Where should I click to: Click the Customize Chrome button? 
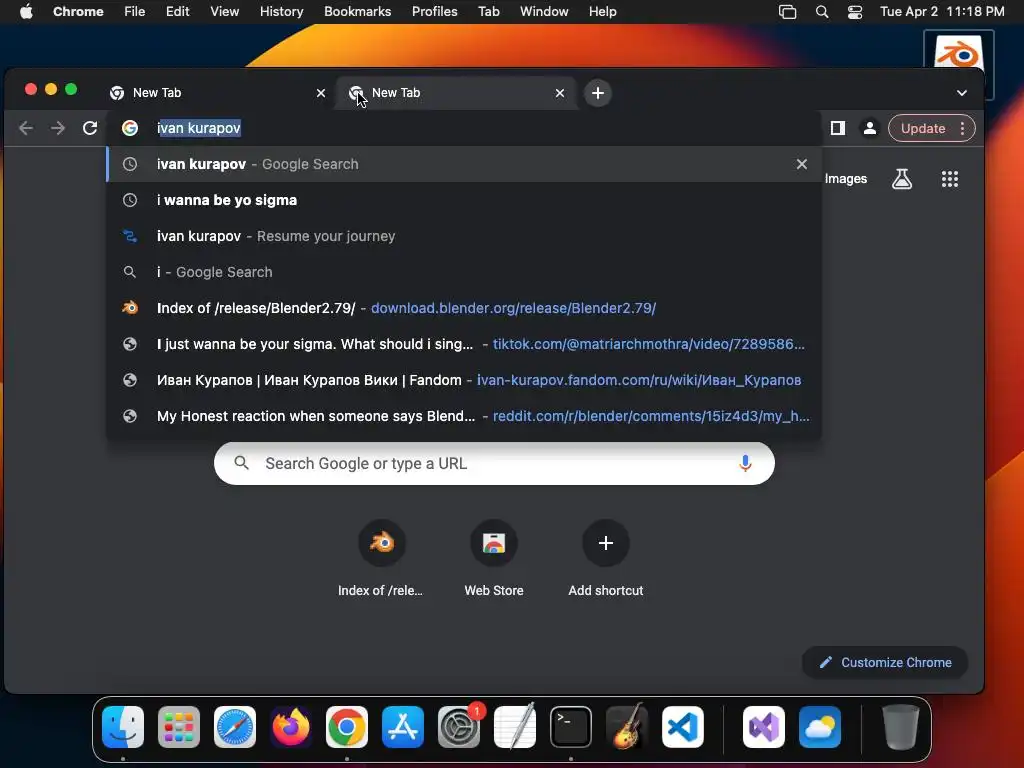885,662
